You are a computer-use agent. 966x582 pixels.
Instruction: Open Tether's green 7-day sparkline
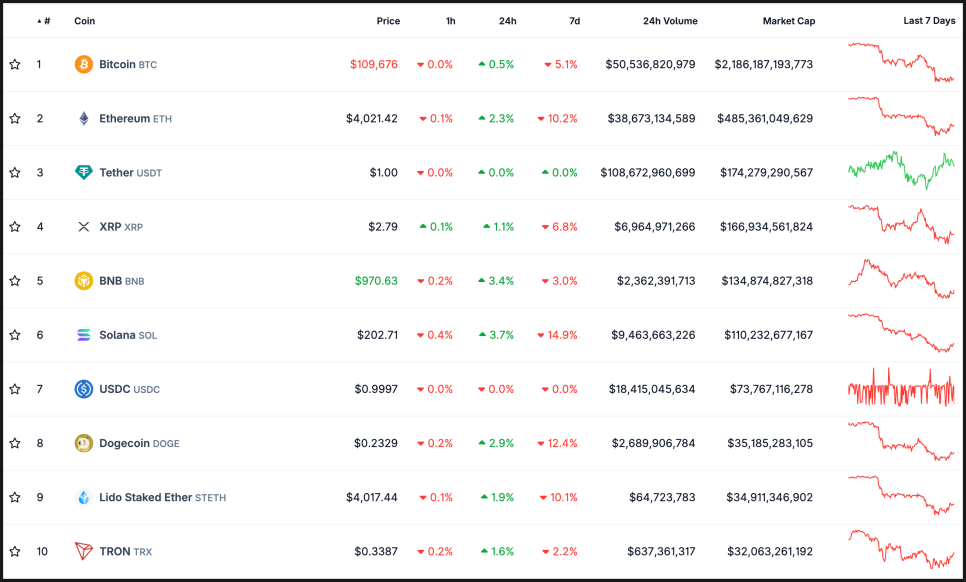point(901,170)
